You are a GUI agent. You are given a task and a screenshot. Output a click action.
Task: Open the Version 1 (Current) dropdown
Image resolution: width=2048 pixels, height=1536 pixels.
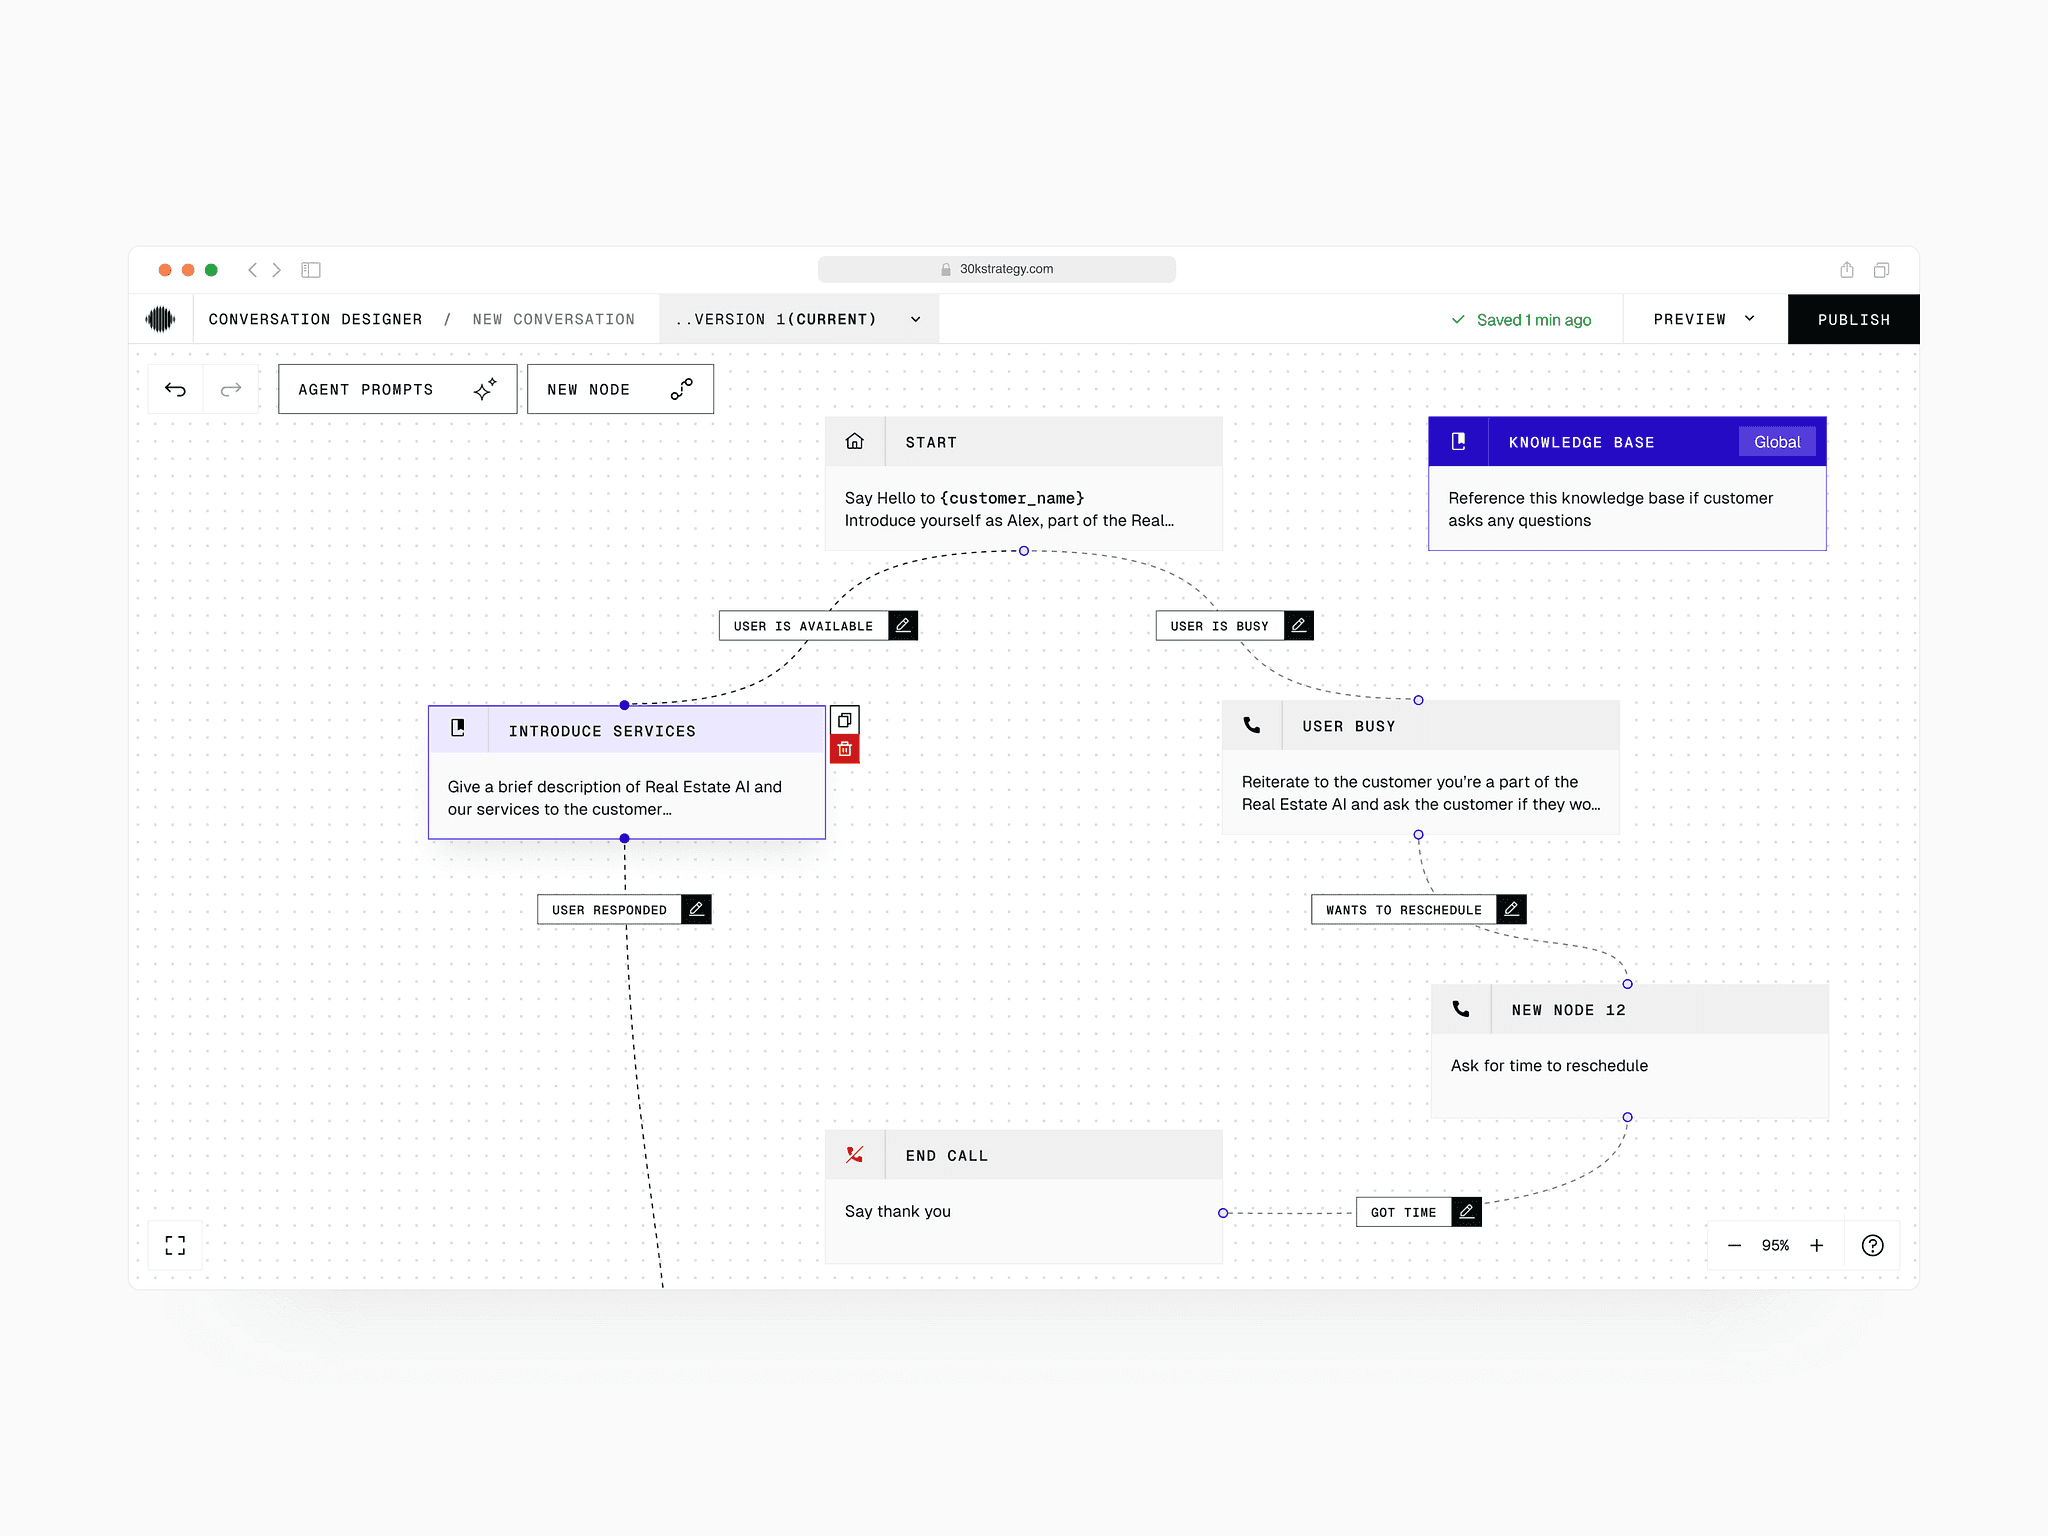[x=798, y=320]
